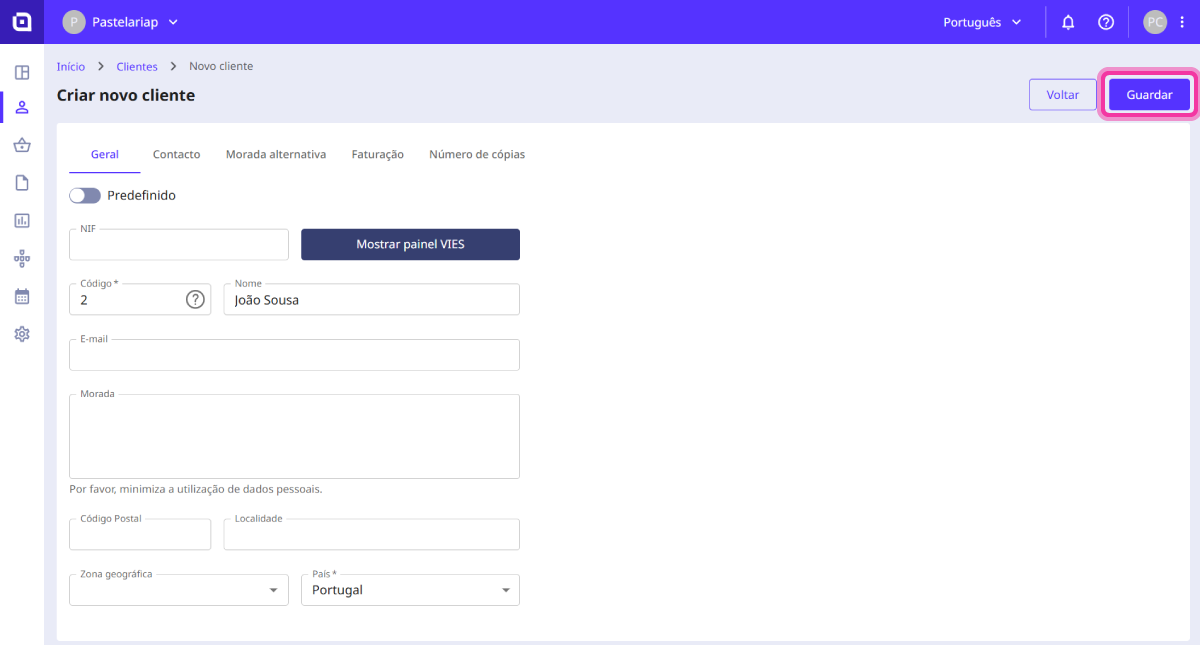Open the products basket icon in sidebar

coord(22,145)
